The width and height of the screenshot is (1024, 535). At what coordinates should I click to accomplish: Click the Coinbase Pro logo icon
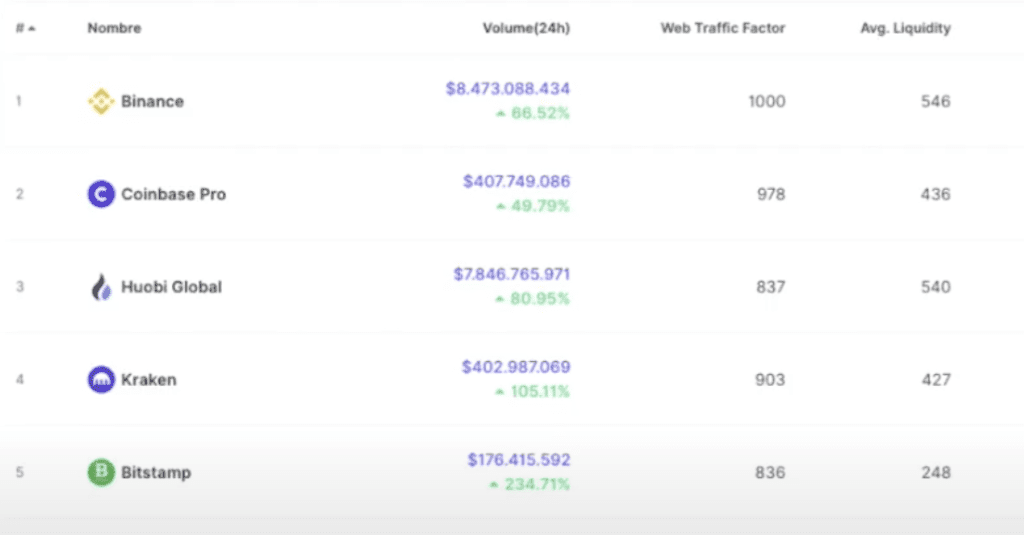[x=101, y=194]
